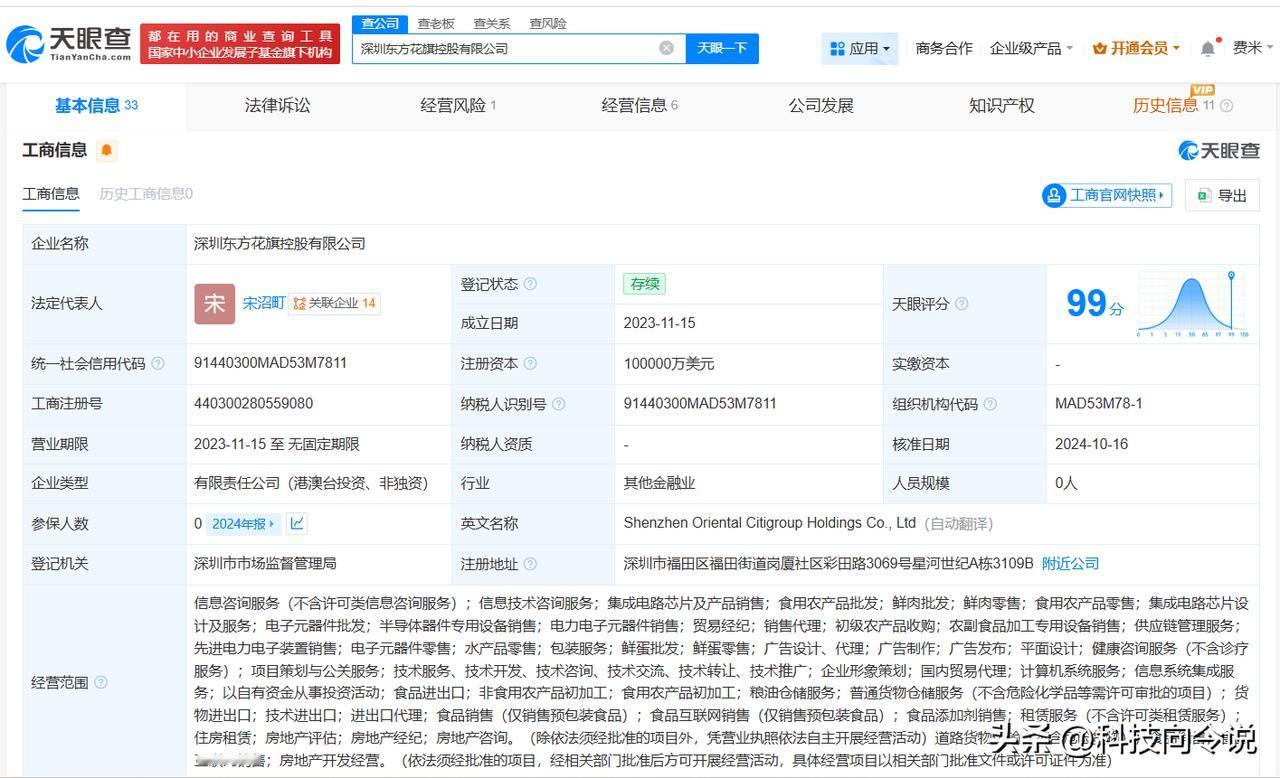Open the 基本信息 tab
Viewport: 1280px width, 778px height.
pyautogui.click(x=96, y=105)
